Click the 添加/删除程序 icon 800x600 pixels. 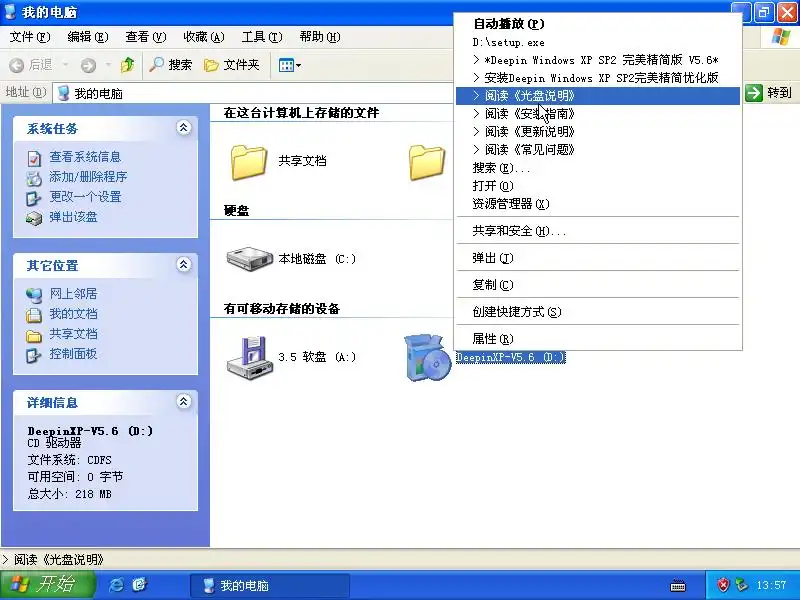[x=34, y=179]
